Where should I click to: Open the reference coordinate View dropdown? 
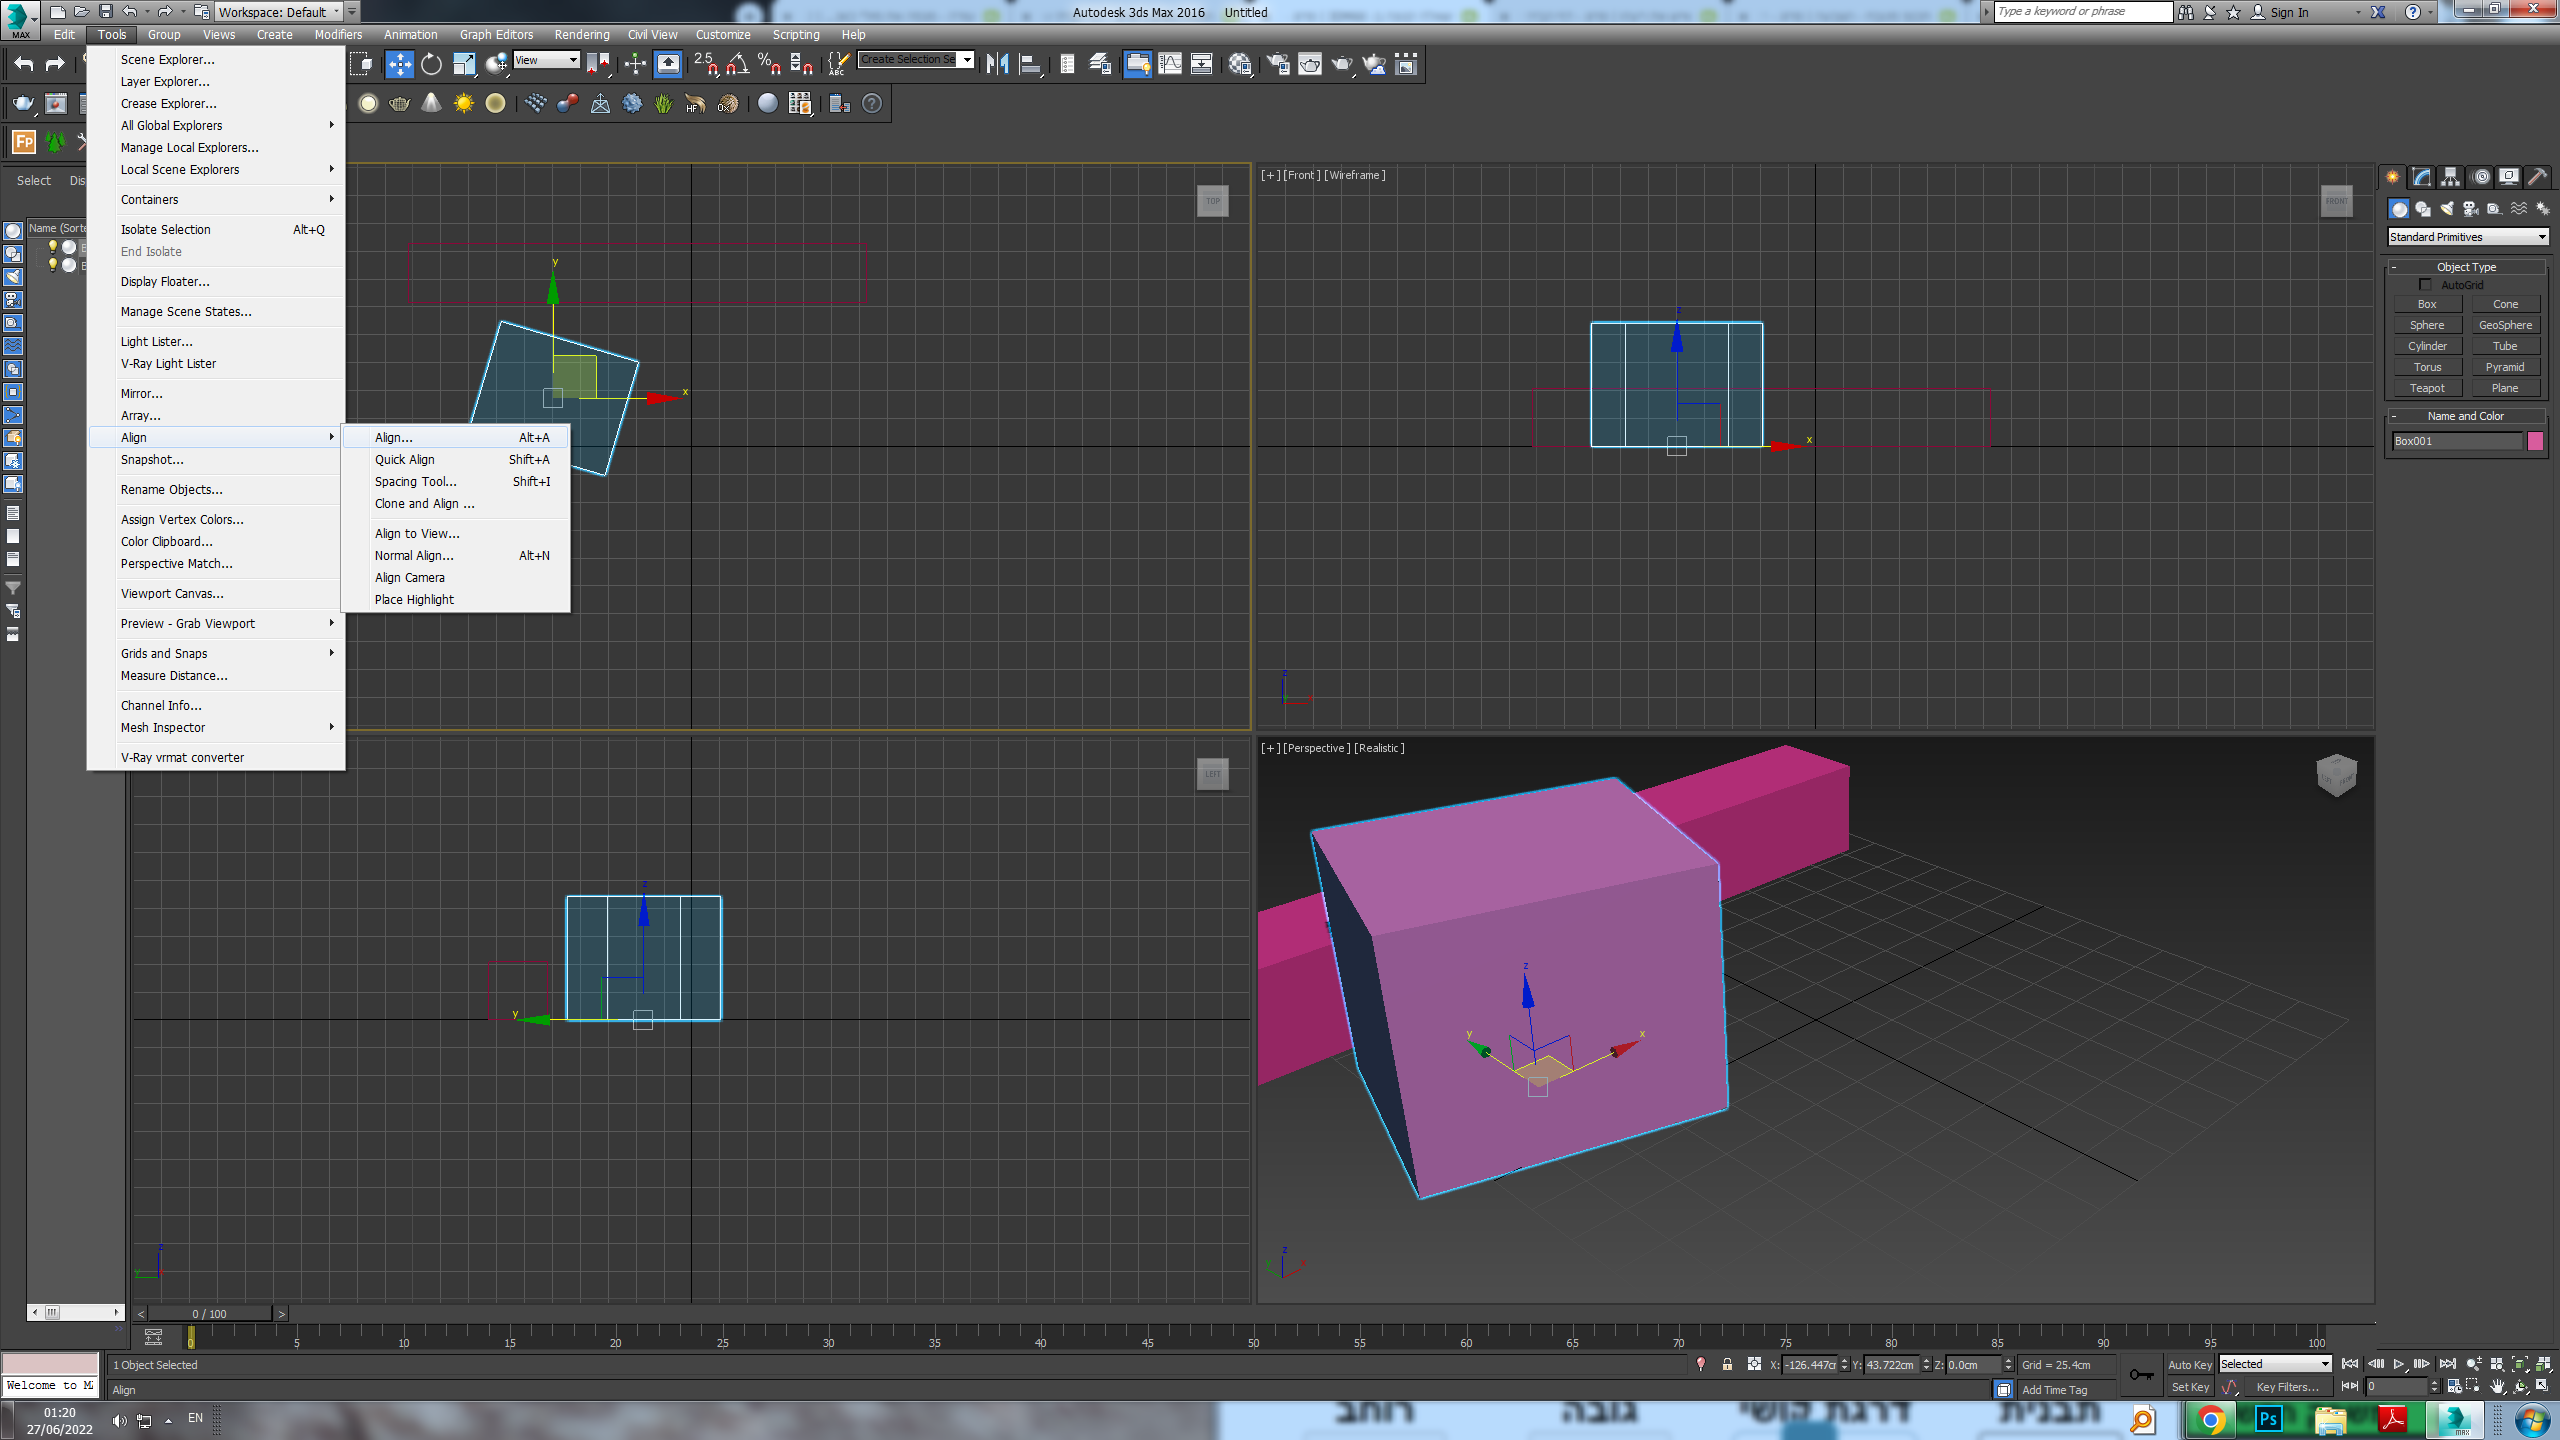pos(546,61)
